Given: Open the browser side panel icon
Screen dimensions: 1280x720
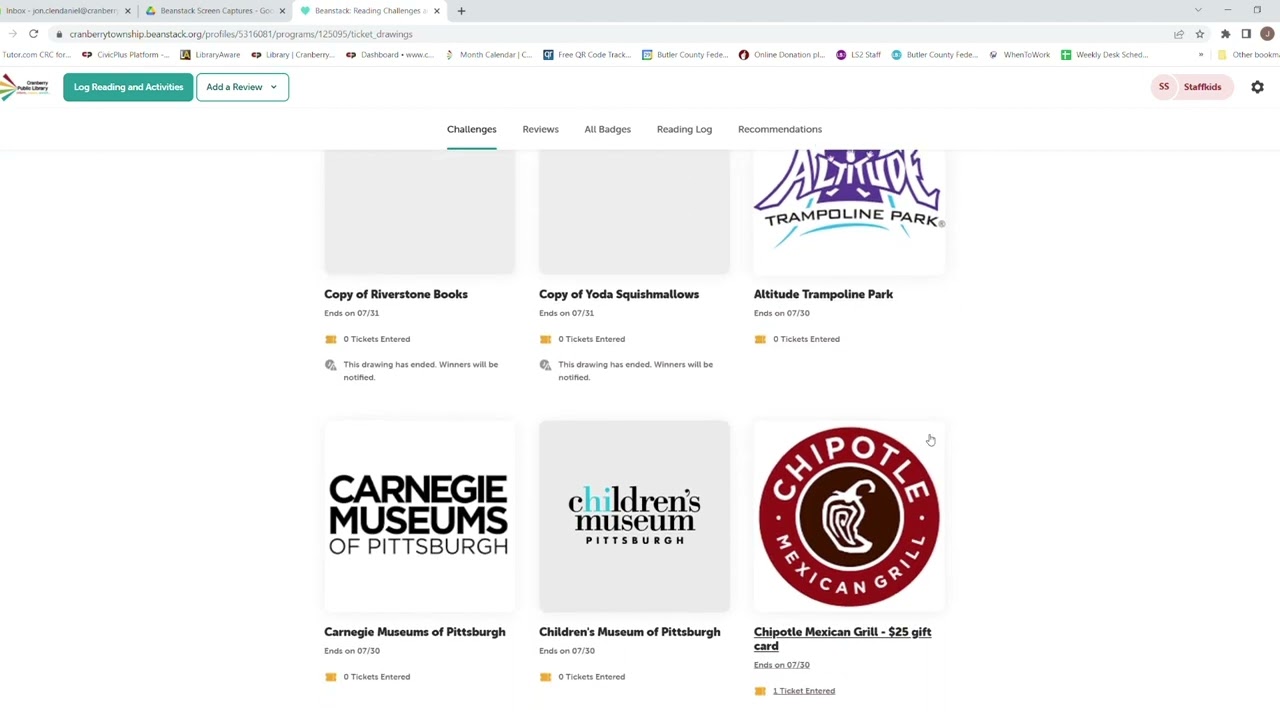Looking at the screenshot, I should [x=1246, y=34].
